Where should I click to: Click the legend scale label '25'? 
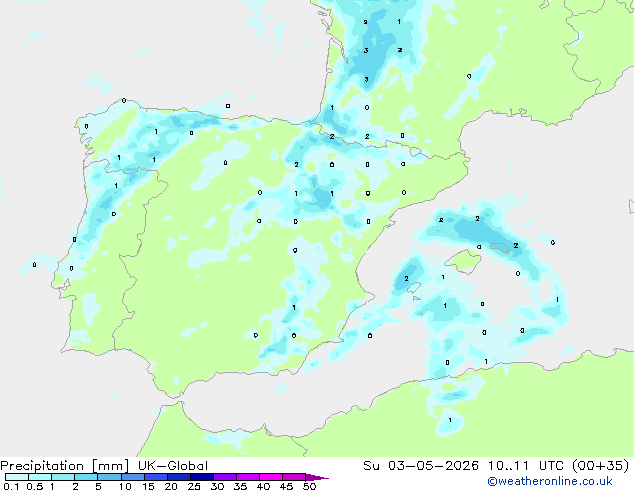(194, 486)
